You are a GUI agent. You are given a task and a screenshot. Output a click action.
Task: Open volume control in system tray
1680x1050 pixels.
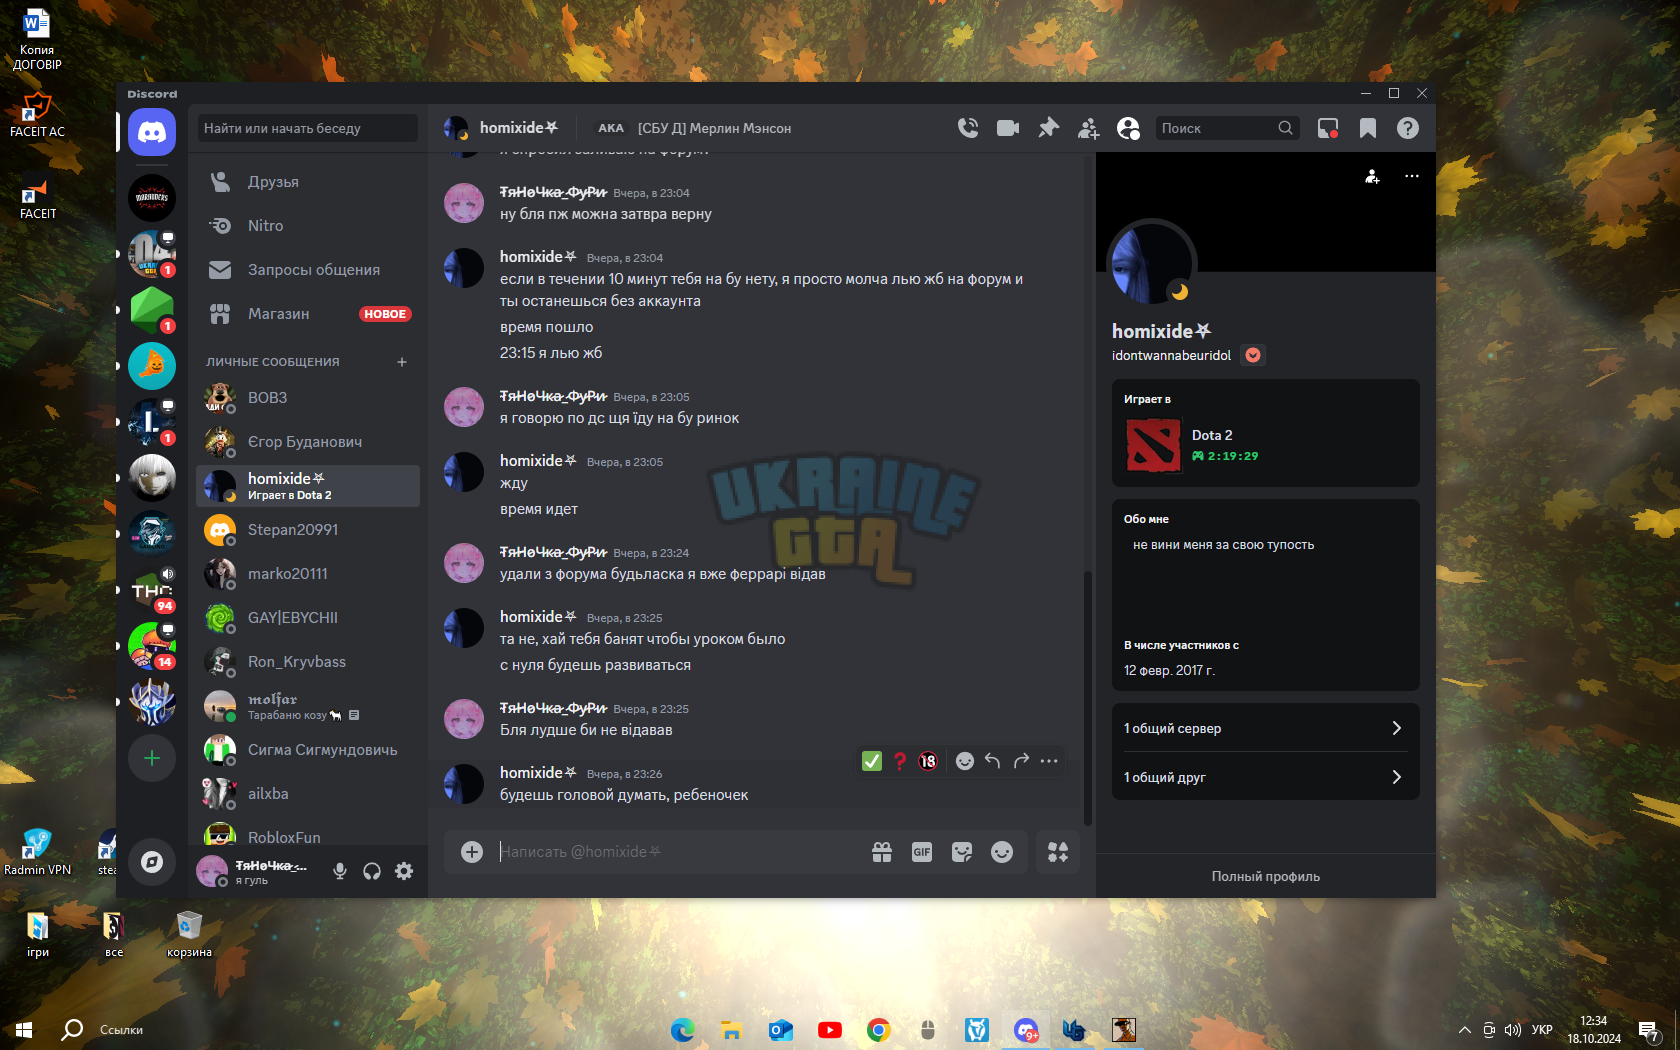[1513, 1030]
